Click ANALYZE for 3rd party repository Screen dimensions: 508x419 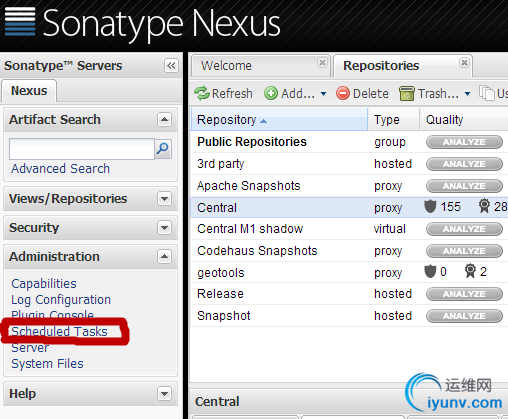tap(464, 164)
